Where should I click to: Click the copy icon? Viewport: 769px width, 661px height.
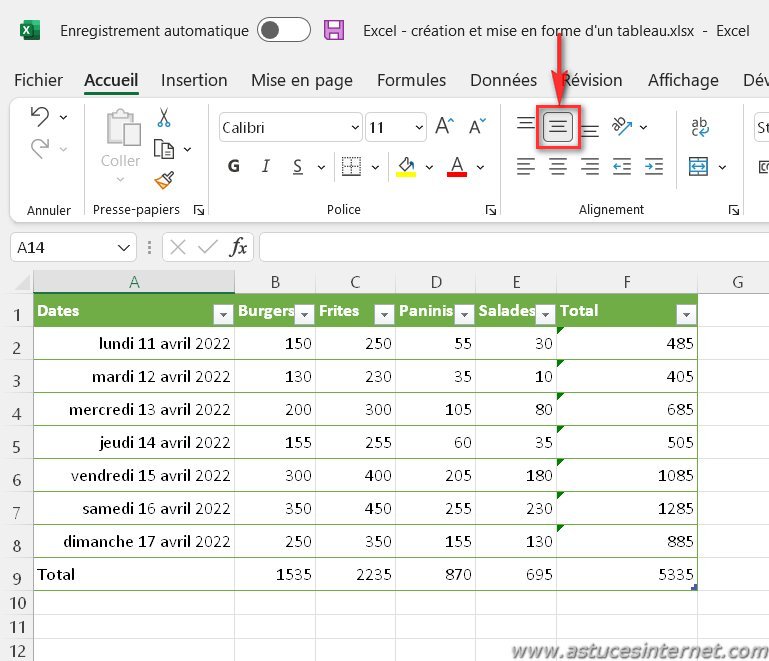[163, 149]
